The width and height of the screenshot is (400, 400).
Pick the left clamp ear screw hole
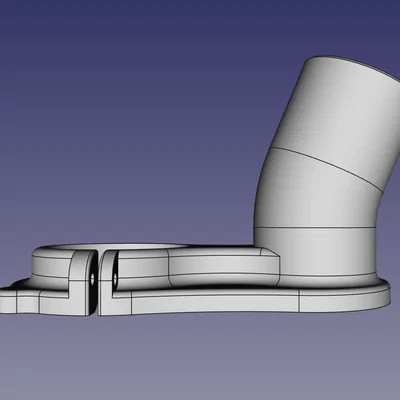[93, 278]
